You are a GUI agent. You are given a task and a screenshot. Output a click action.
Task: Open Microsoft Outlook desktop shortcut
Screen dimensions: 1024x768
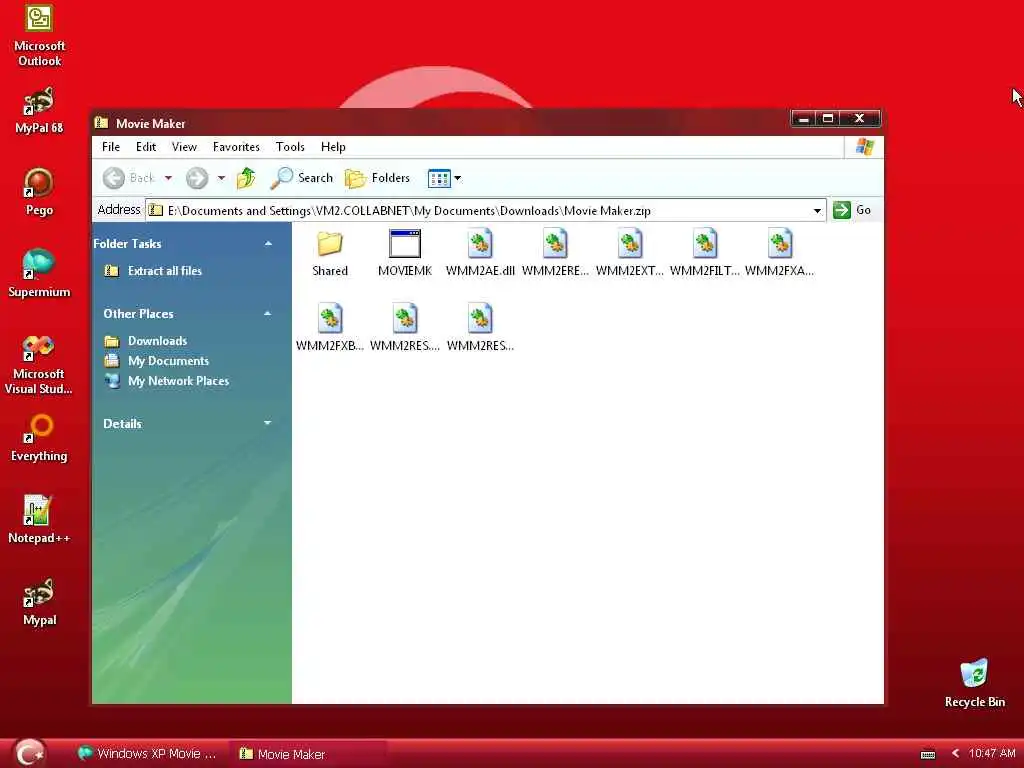(39, 36)
